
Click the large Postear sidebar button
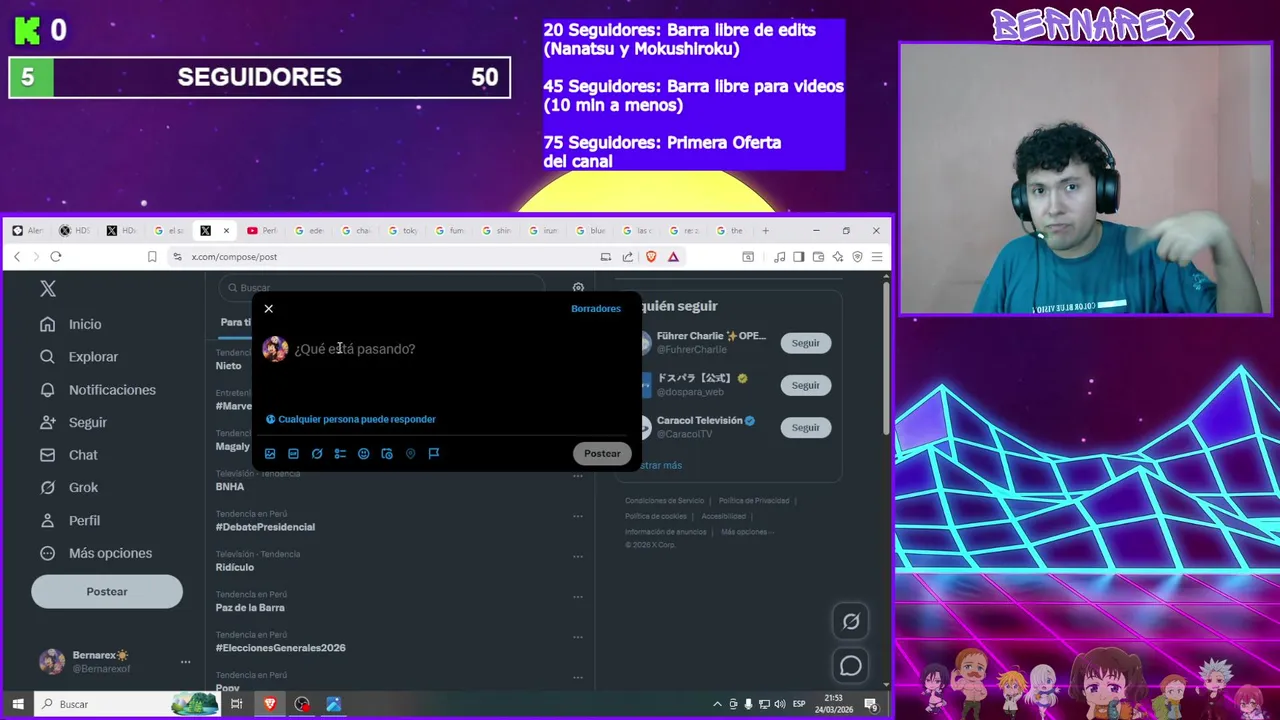[x=107, y=592]
